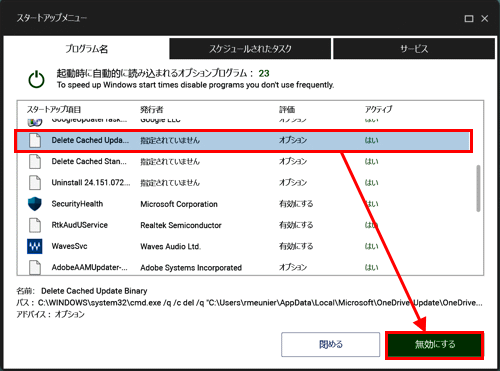Select the Delete Cached Stan... entry
The image size is (500, 371).
click(x=89, y=162)
